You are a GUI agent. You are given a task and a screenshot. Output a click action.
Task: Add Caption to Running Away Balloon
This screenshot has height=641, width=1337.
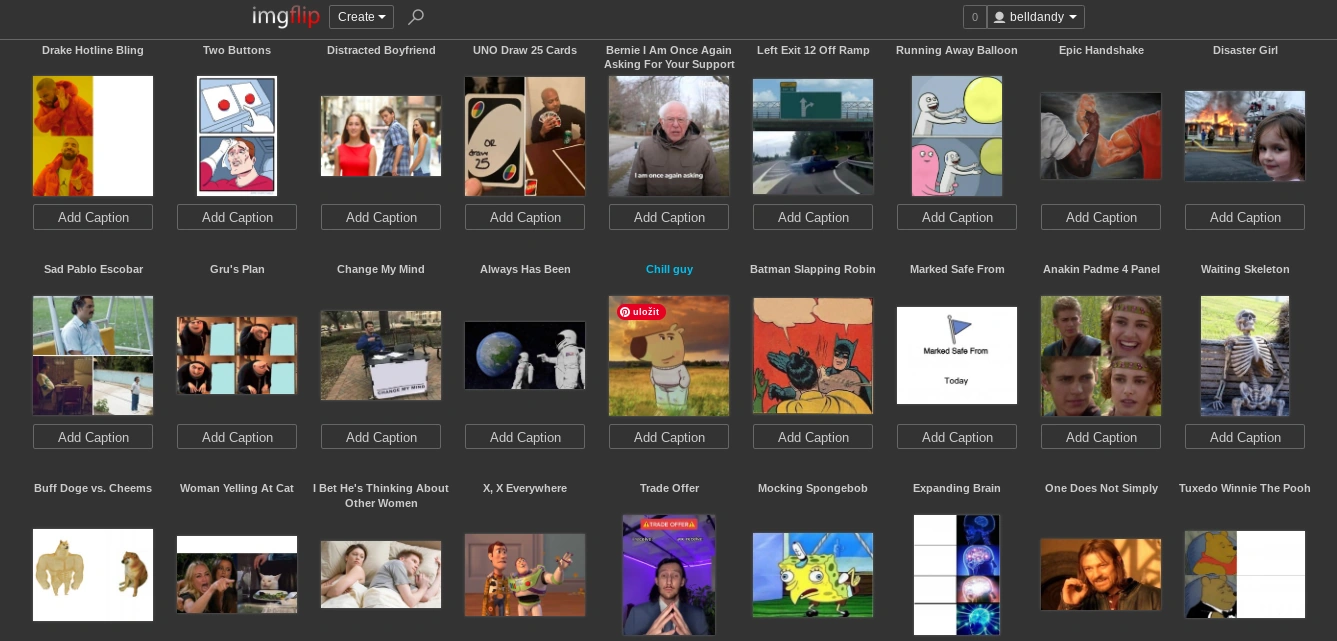(957, 217)
